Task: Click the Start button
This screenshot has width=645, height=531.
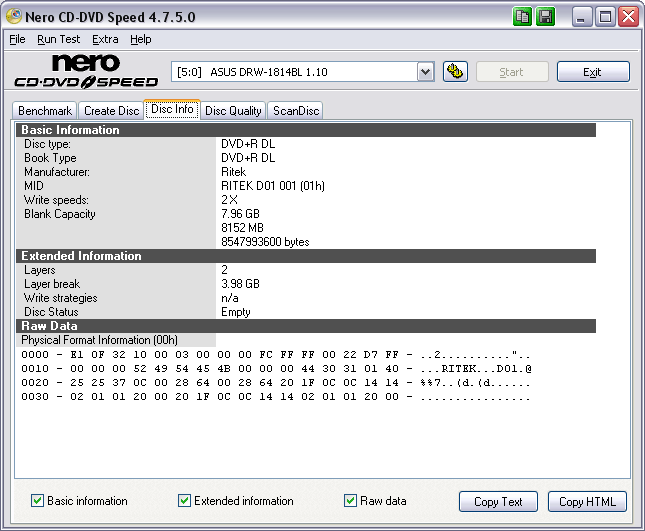Action: pyautogui.click(x=512, y=72)
